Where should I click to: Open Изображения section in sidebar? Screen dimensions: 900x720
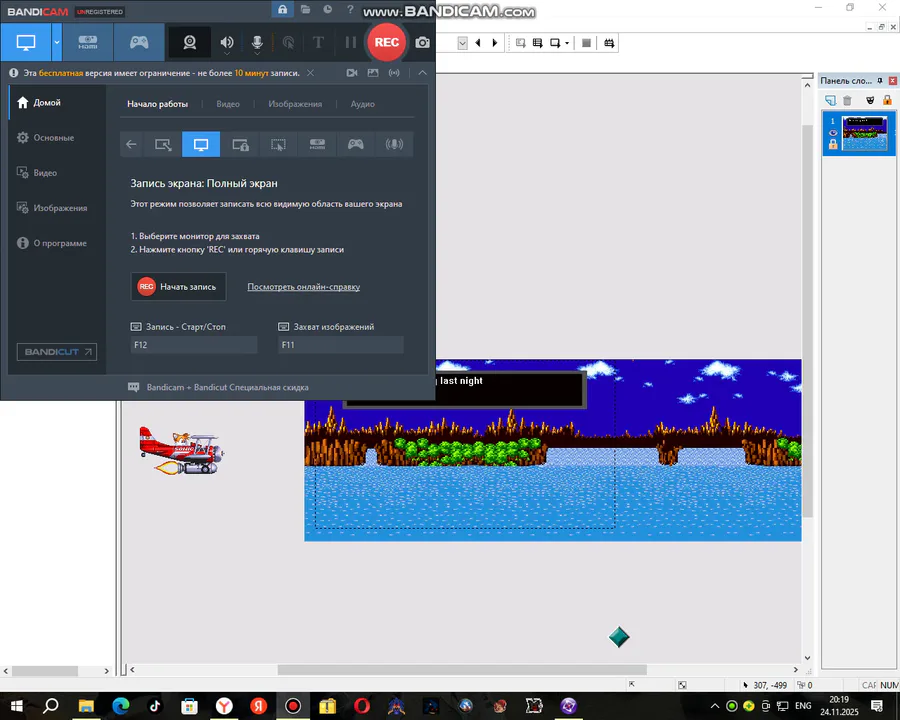(x=57, y=208)
